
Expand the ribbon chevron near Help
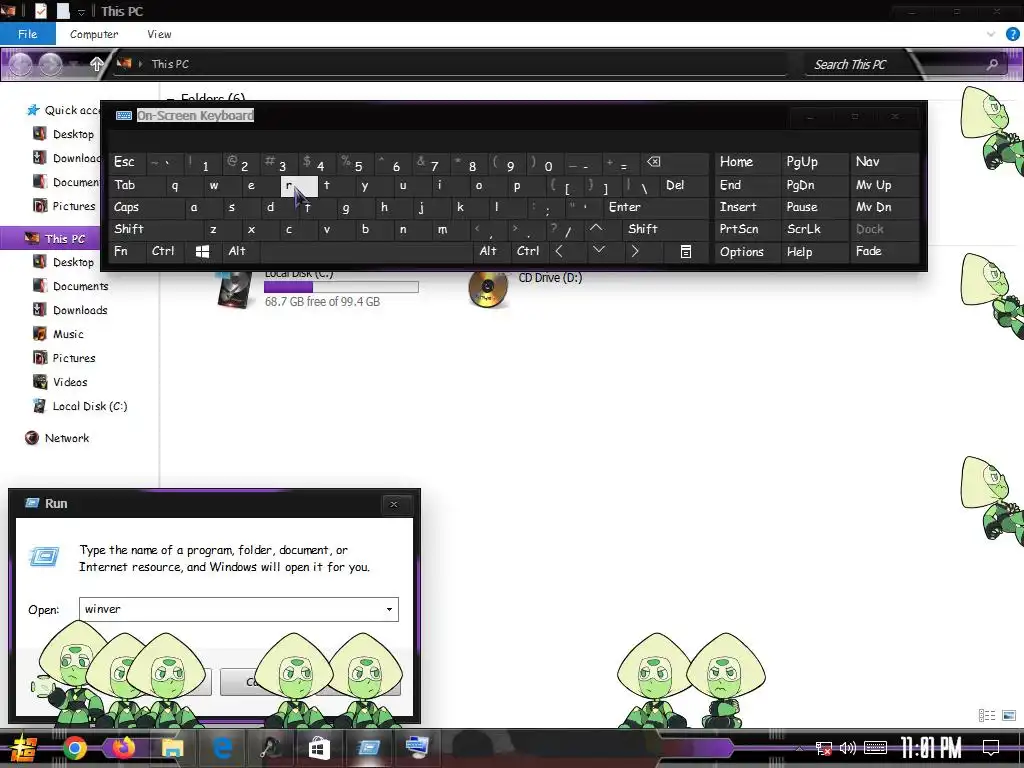(991, 34)
